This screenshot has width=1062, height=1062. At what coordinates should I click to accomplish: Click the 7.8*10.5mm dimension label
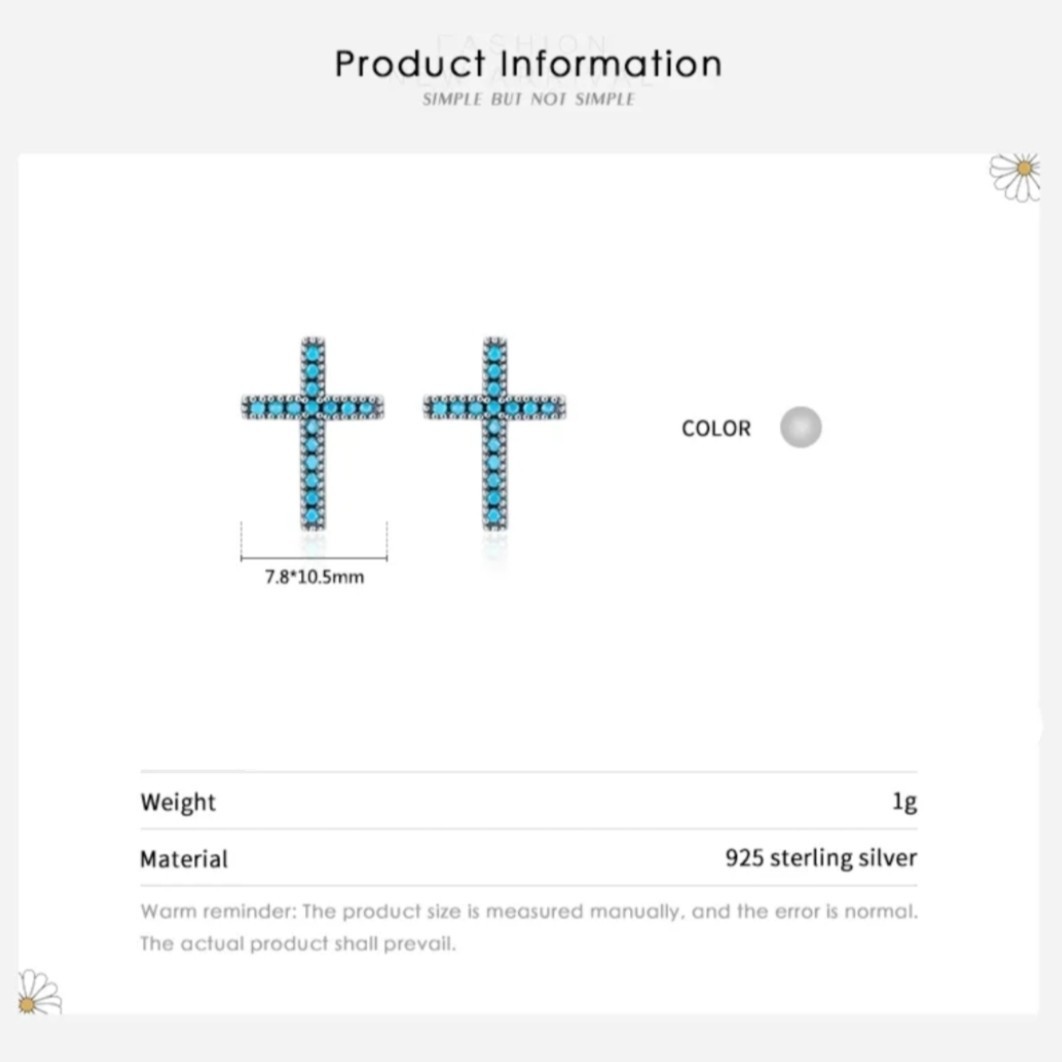[x=314, y=577]
